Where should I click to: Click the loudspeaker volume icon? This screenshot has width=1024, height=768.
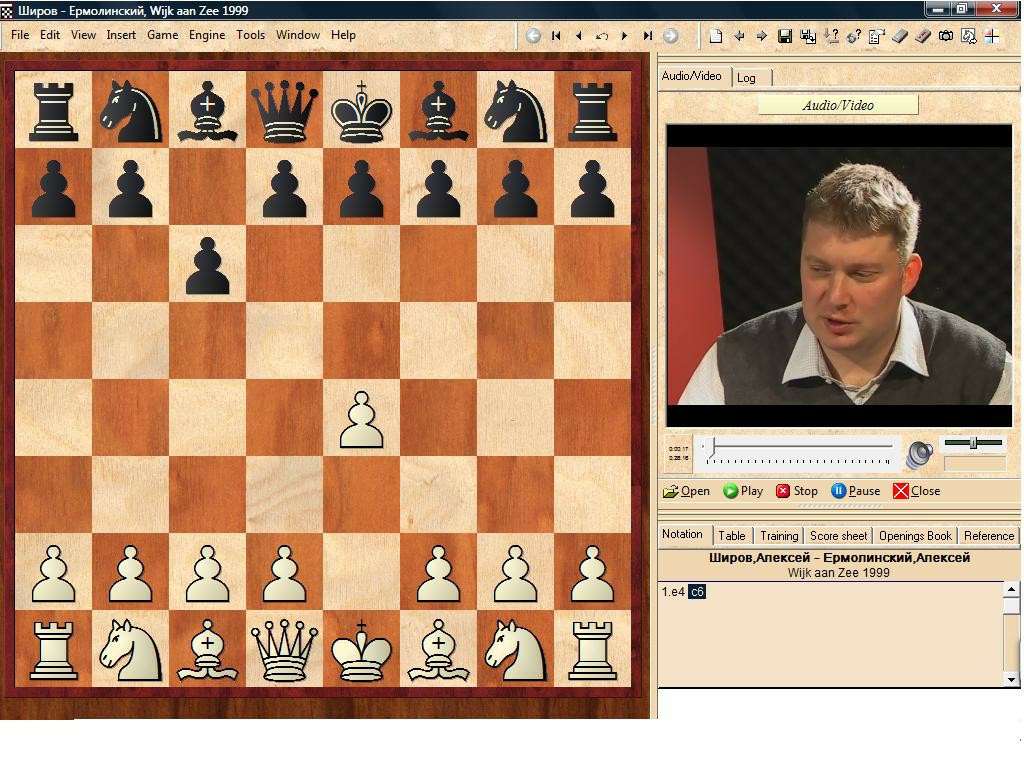[x=920, y=455]
